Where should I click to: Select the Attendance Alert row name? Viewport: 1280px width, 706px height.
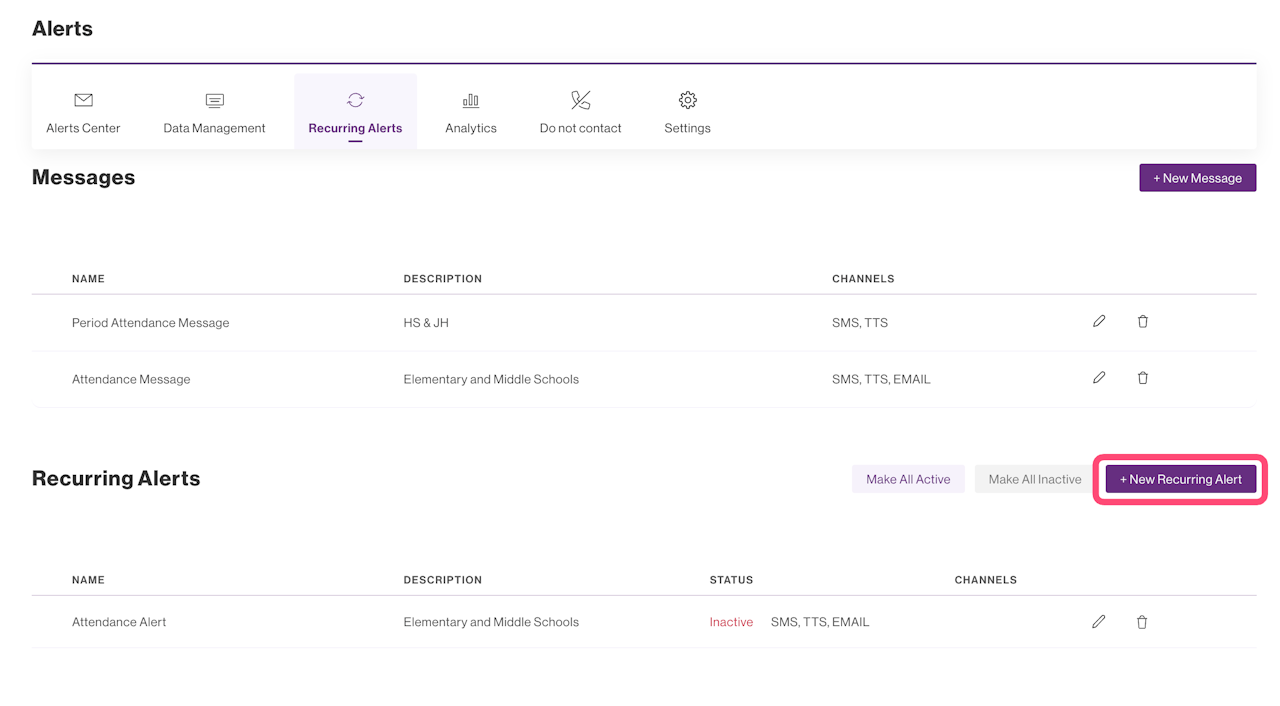(x=119, y=622)
